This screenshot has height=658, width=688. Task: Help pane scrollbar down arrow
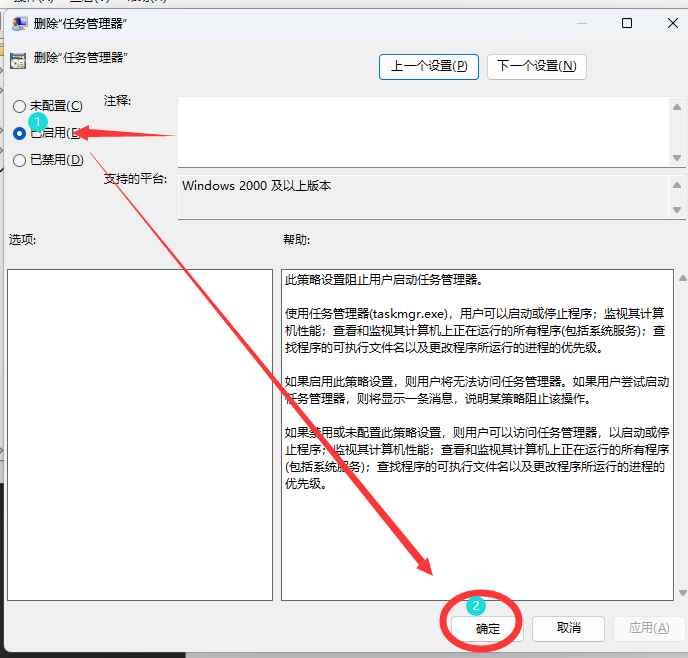683,593
